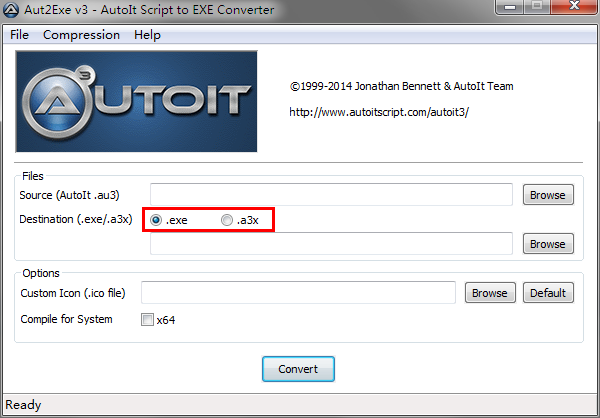Click the Source (AutoIt .au3) input field
Viewport: 600px width, 418px height.
click(330, 194)
